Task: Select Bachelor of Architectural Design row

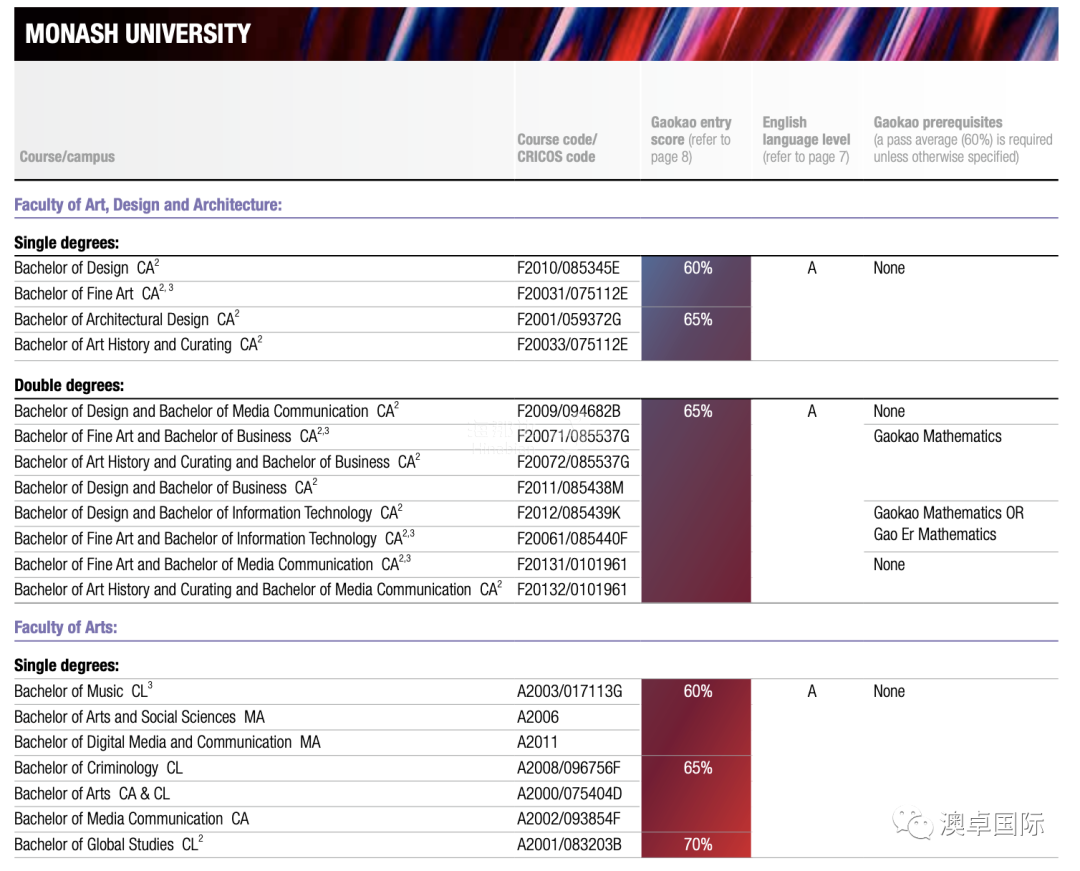Action: [x=127, y=319]
